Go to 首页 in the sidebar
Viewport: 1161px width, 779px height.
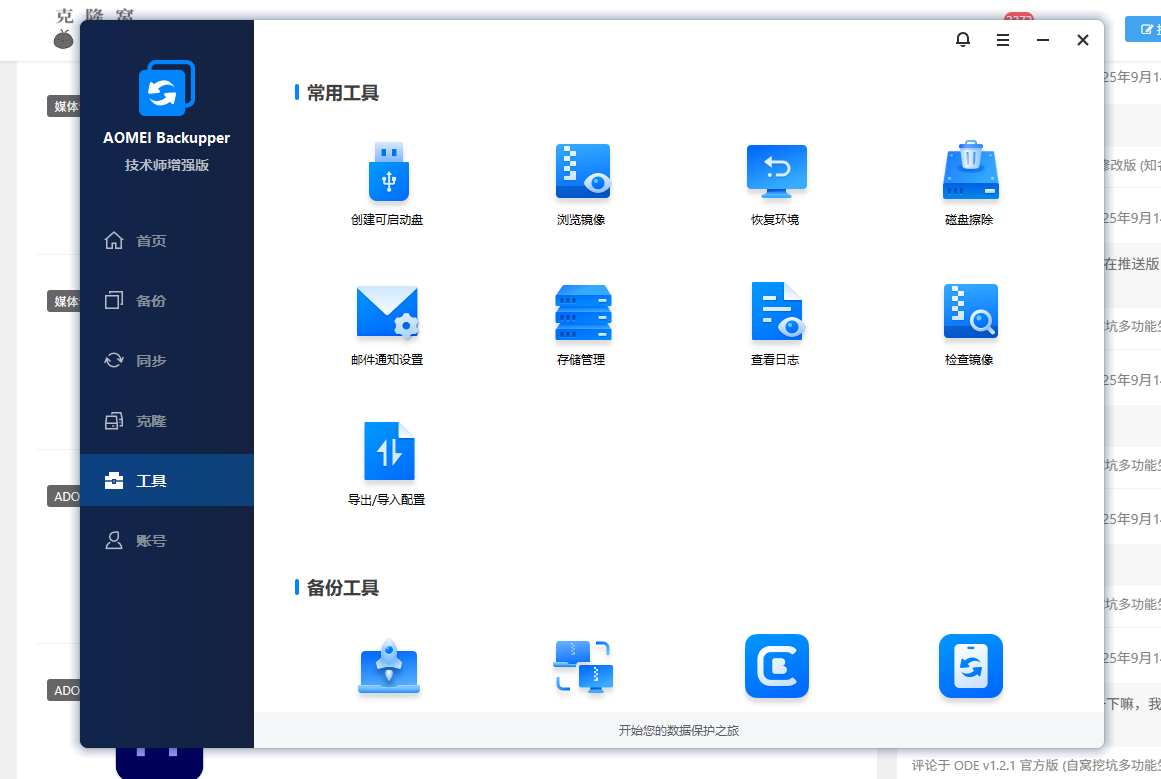point(150,241)
